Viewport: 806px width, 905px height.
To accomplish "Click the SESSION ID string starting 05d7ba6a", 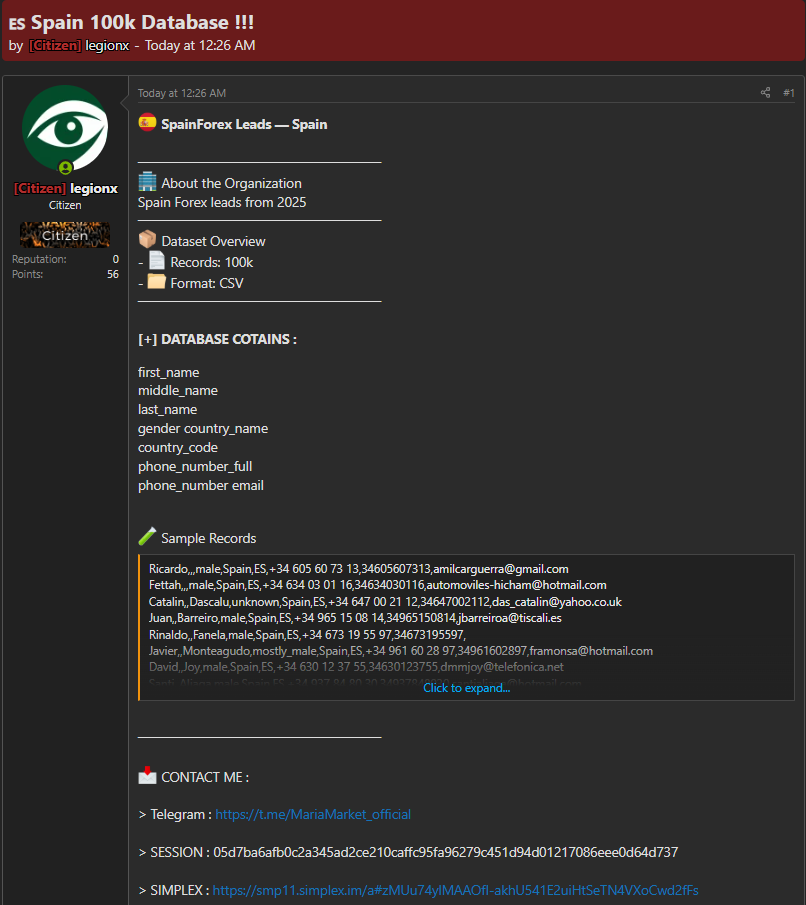I will pyautogui.click(x=446, y=852).
